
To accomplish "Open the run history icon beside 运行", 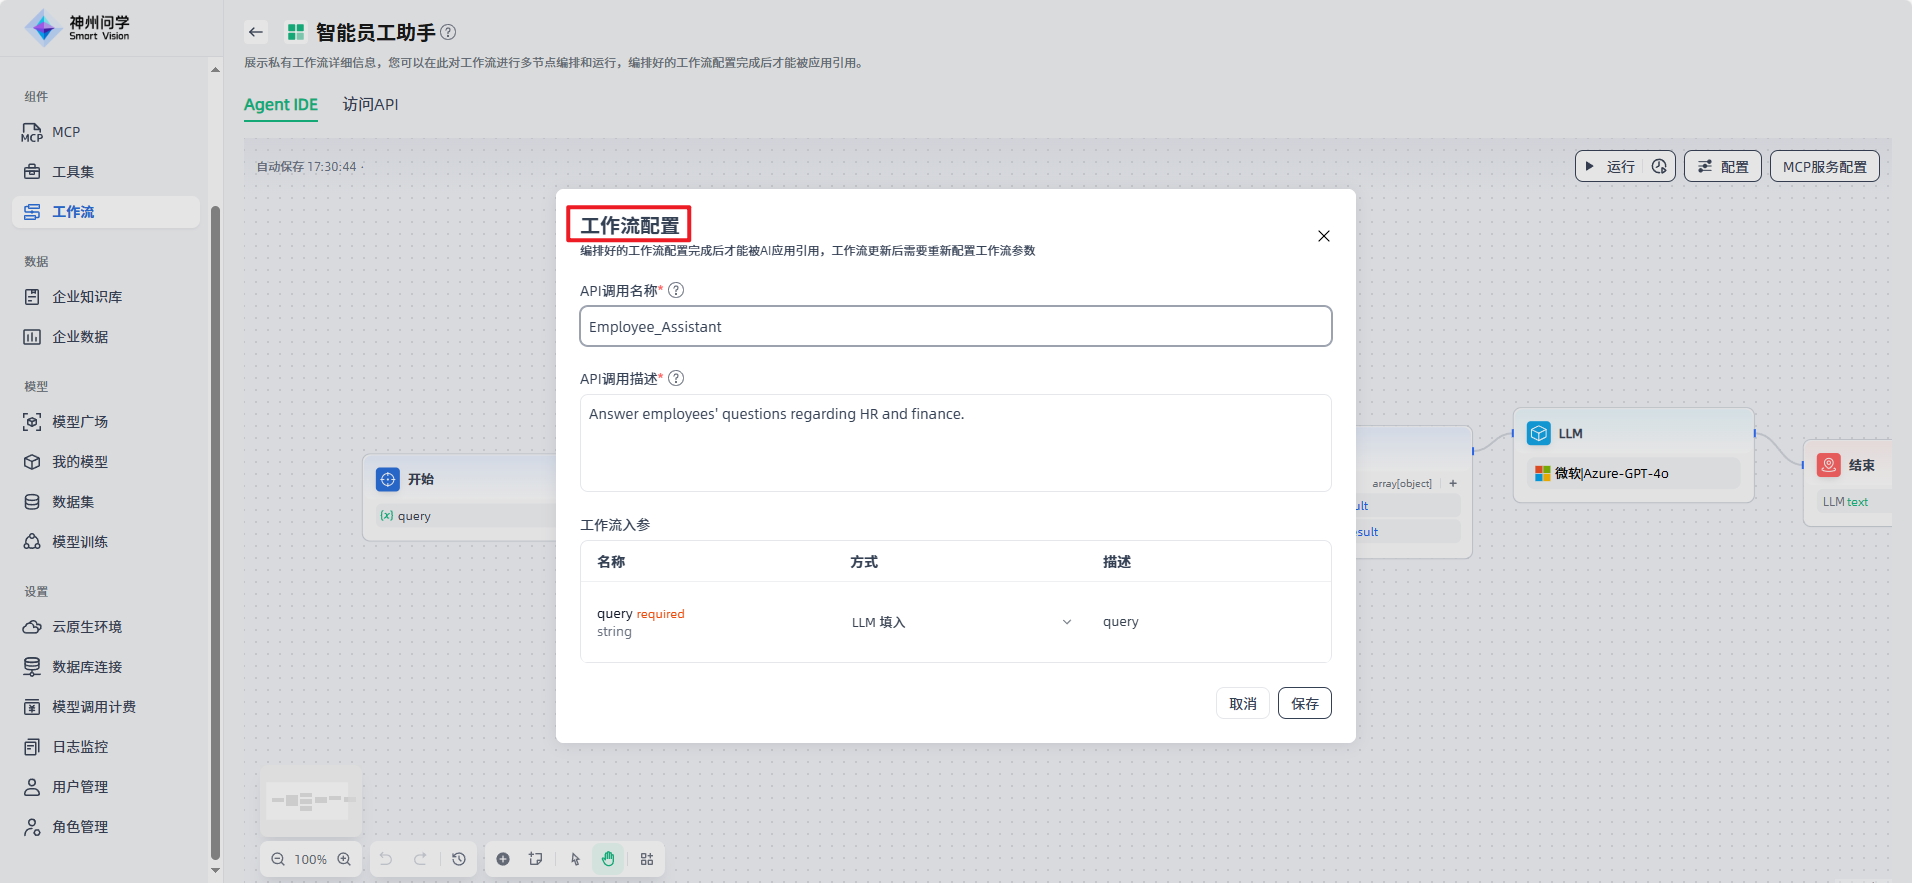I will point(1659,167).
